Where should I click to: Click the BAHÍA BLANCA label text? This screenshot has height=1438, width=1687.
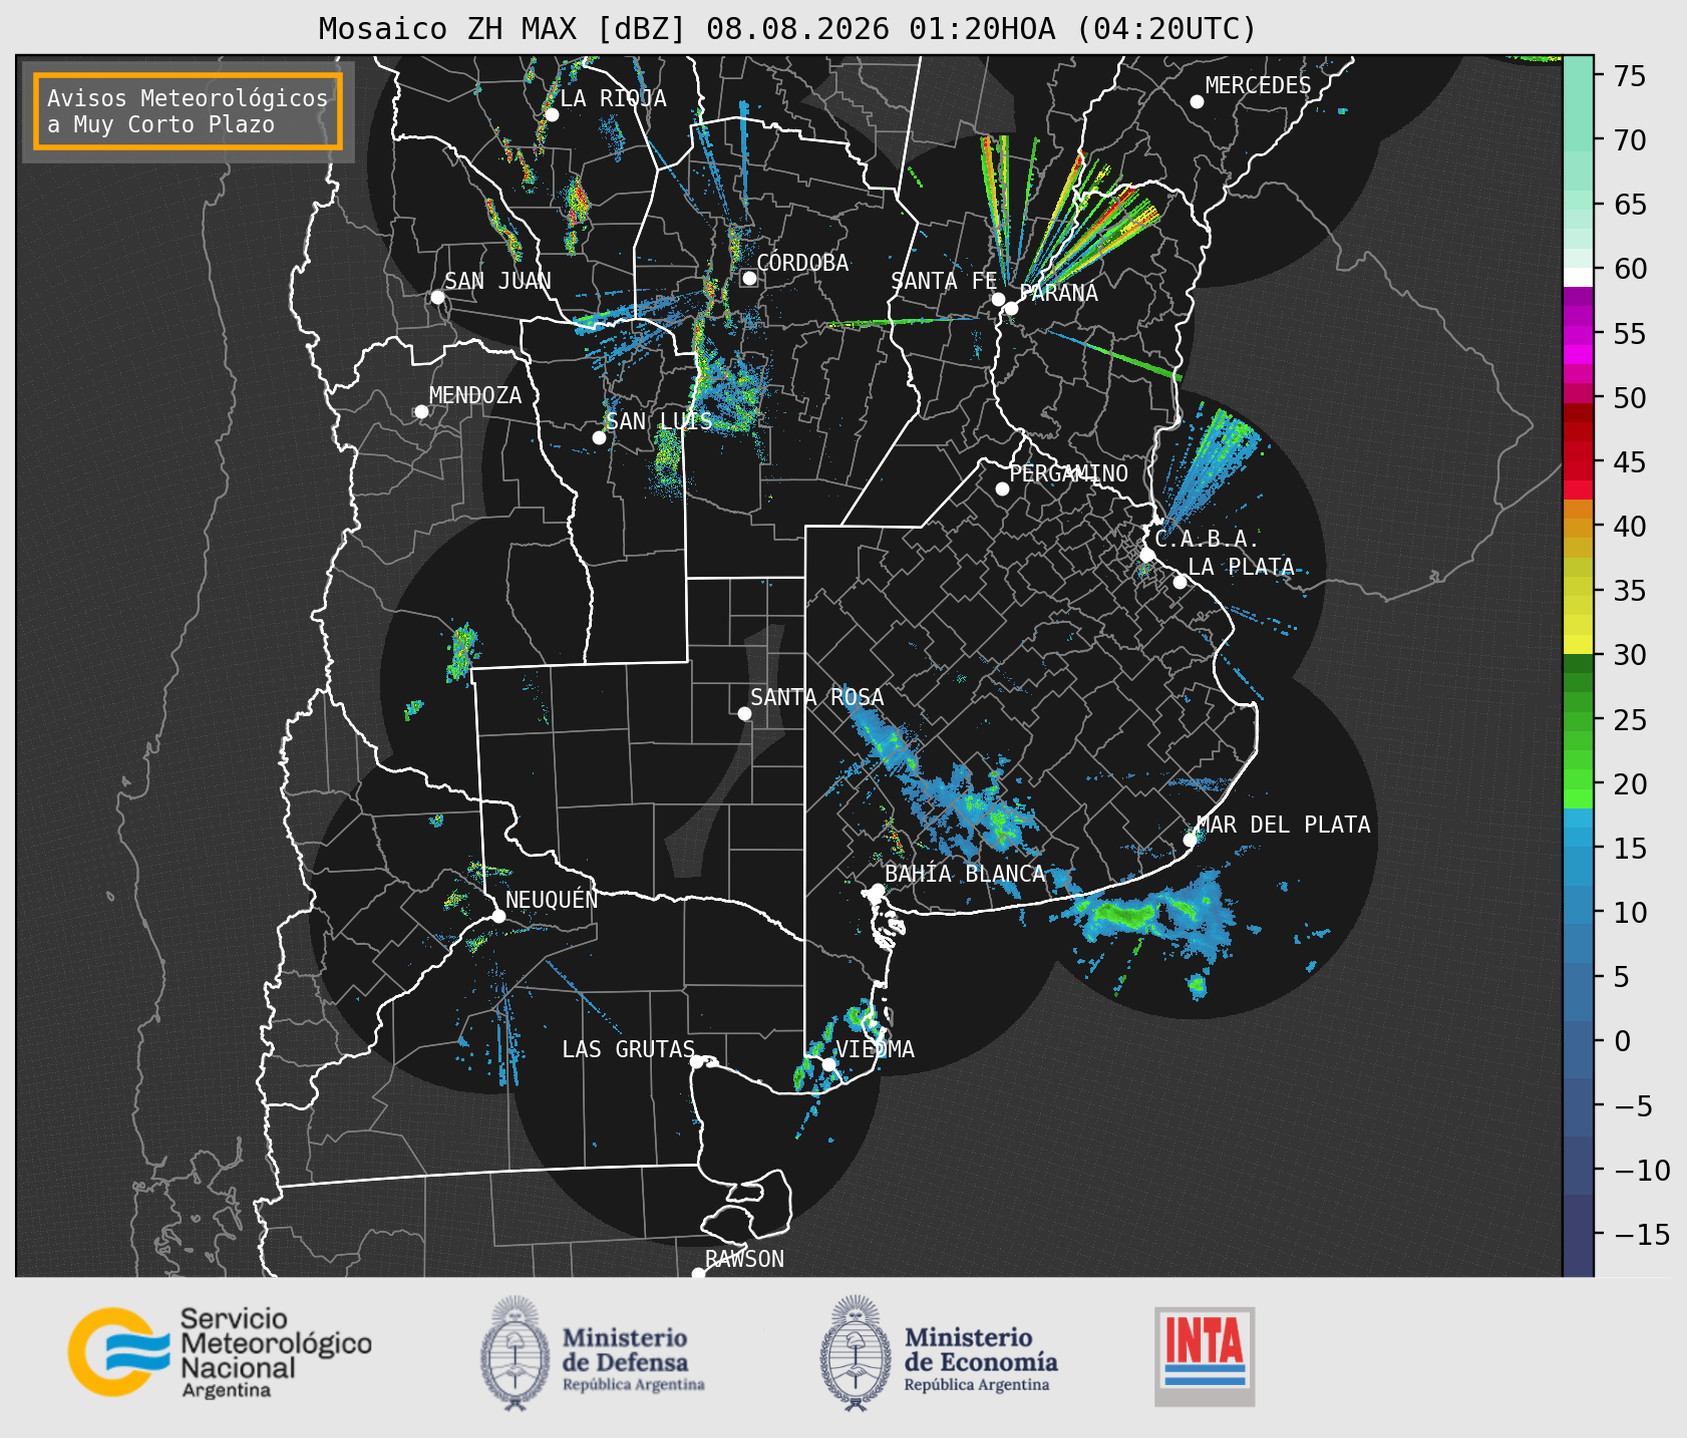click(x=965, y=874)
